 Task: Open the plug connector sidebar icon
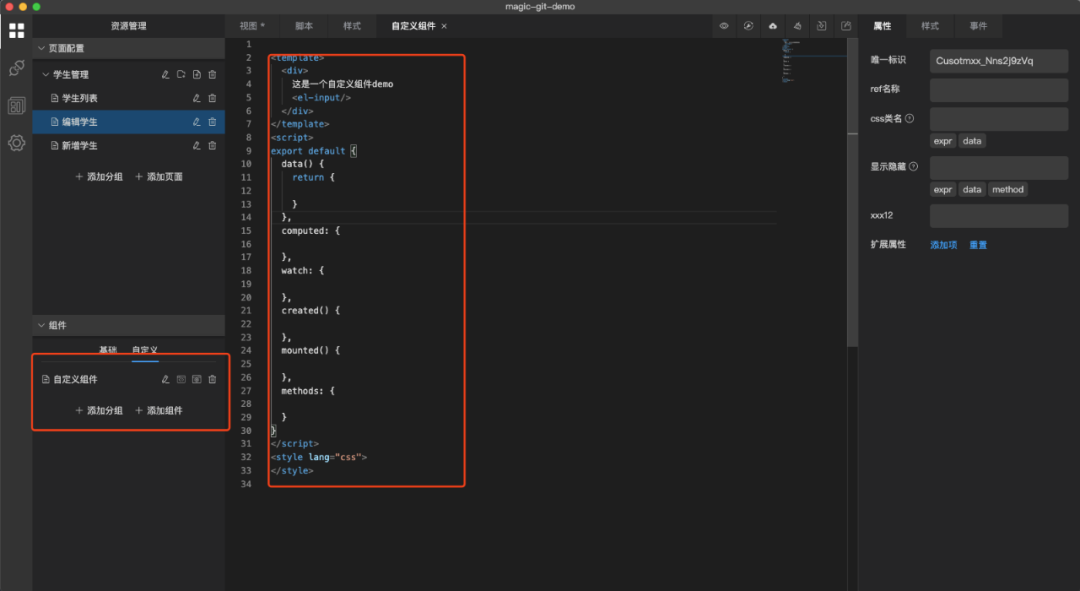point(17,68)
